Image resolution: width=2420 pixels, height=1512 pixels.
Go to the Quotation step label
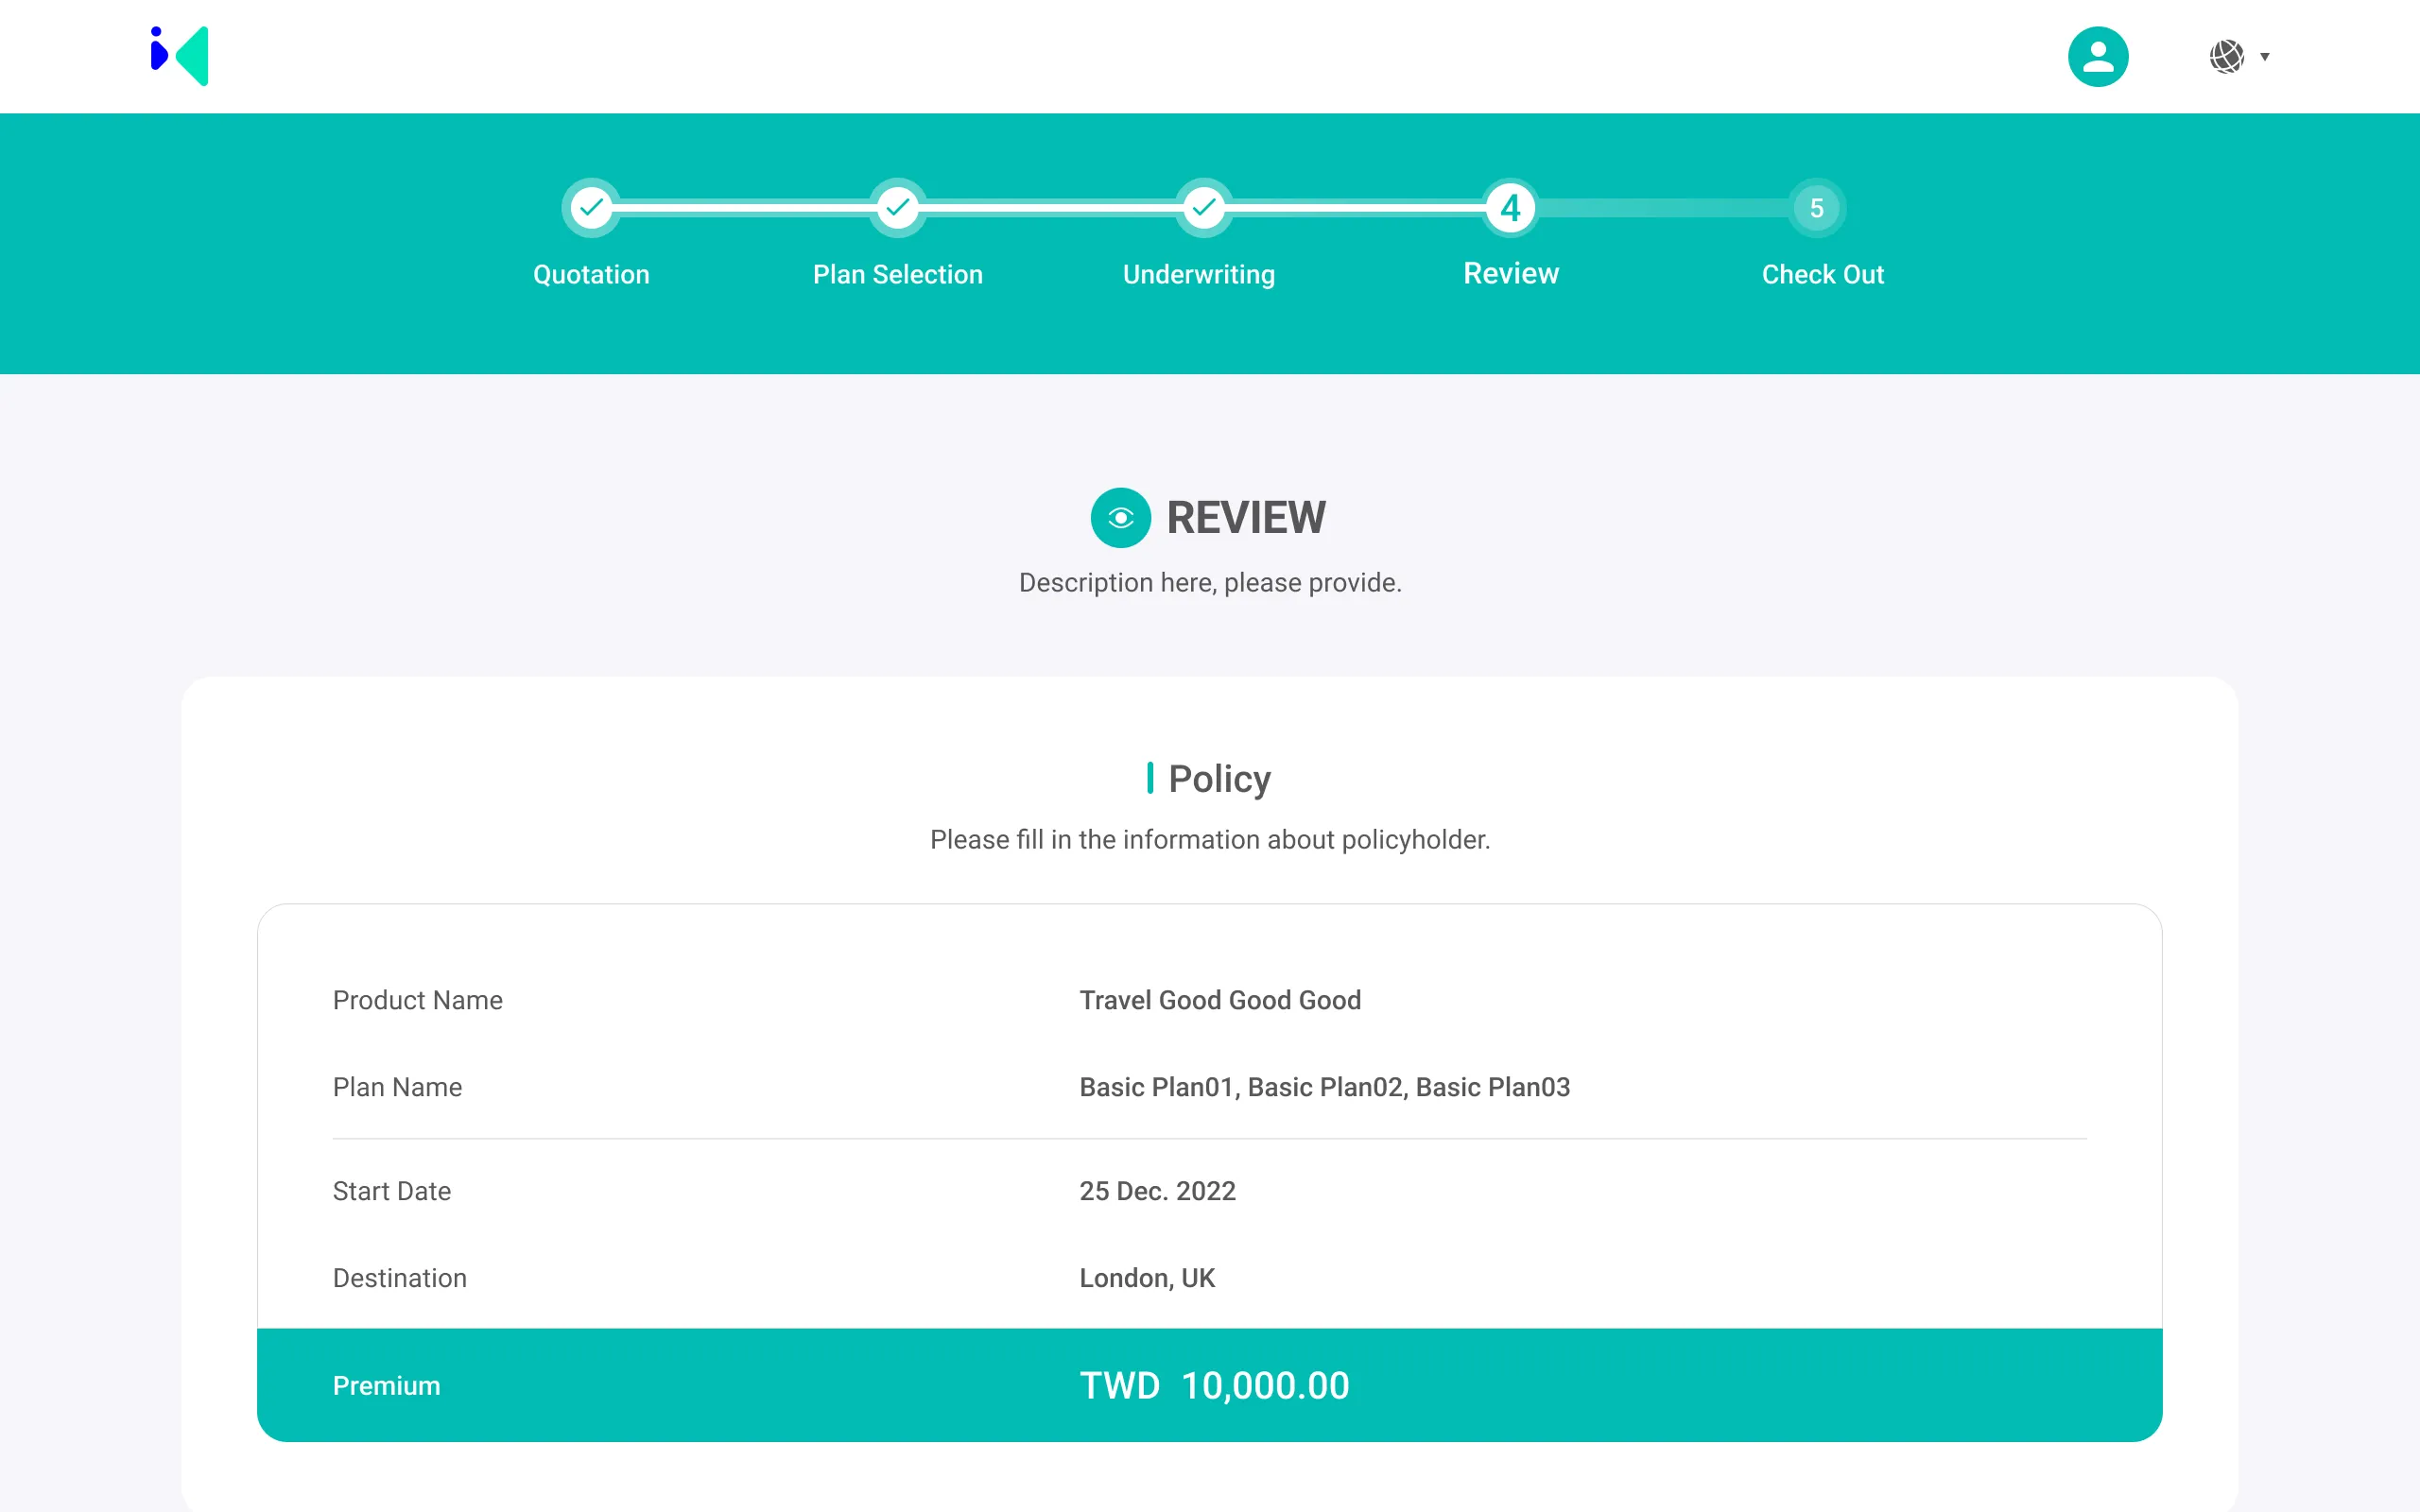tap(591, 274)
